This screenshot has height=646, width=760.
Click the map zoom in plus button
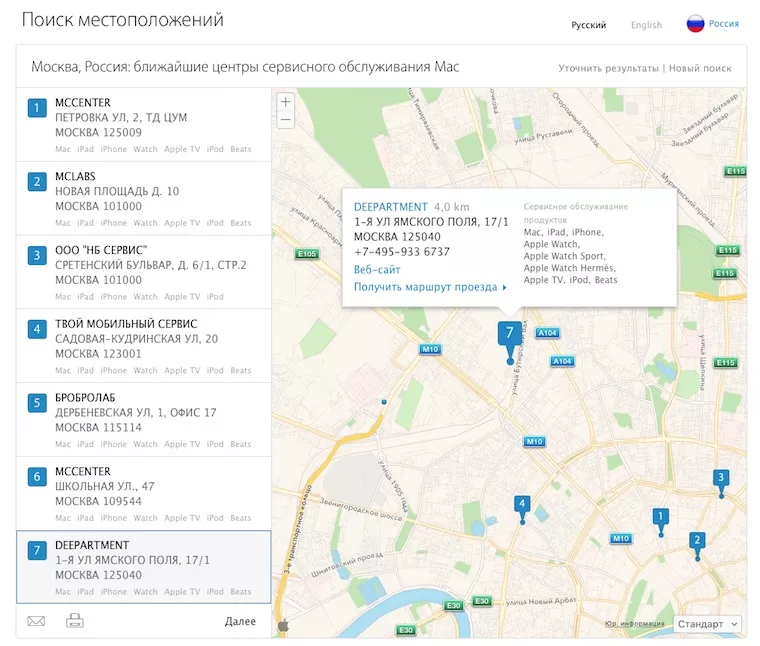pos(286,102)
